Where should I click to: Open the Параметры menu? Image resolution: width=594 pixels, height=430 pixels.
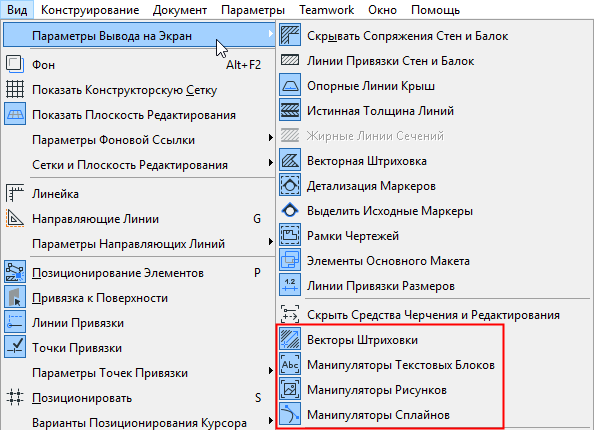tap(253, 9)
